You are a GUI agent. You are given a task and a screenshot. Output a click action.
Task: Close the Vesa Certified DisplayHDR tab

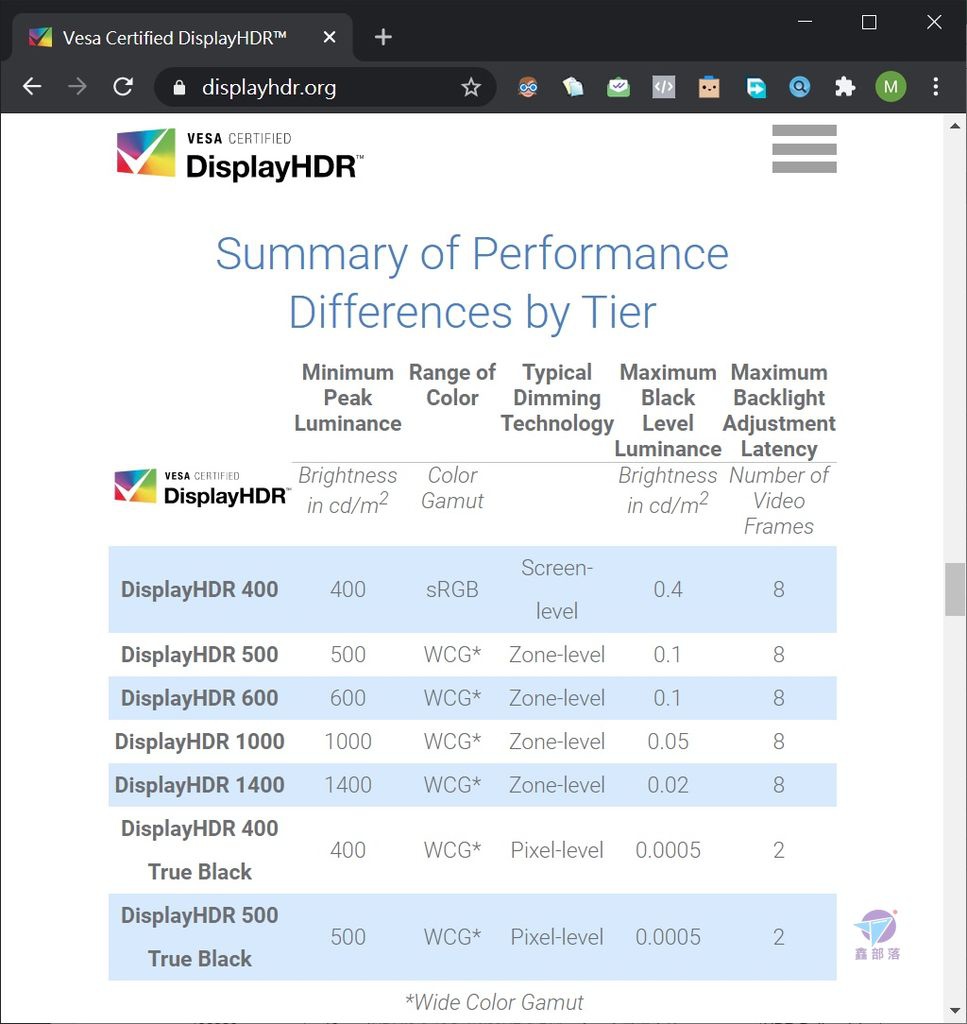tap(330, 37)
